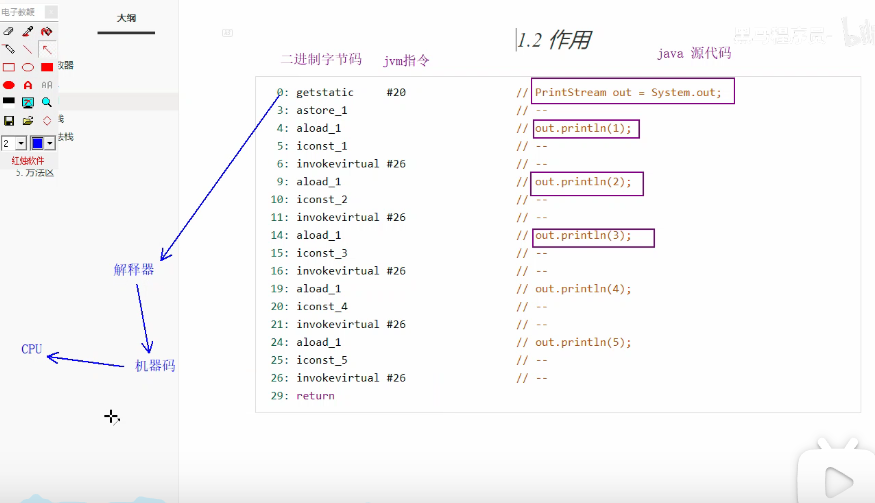
Task: Choose the red clear-all annotations icon
Action: tap(46, 31)
